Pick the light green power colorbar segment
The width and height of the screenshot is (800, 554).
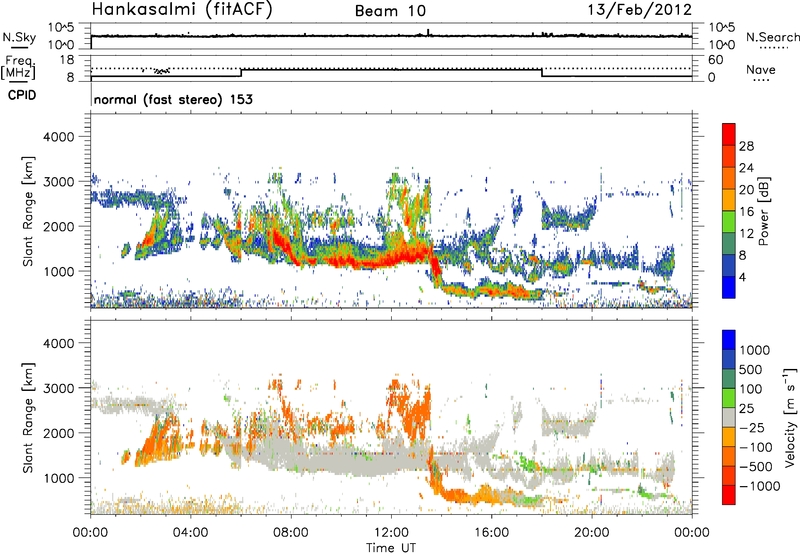(729, 222)
